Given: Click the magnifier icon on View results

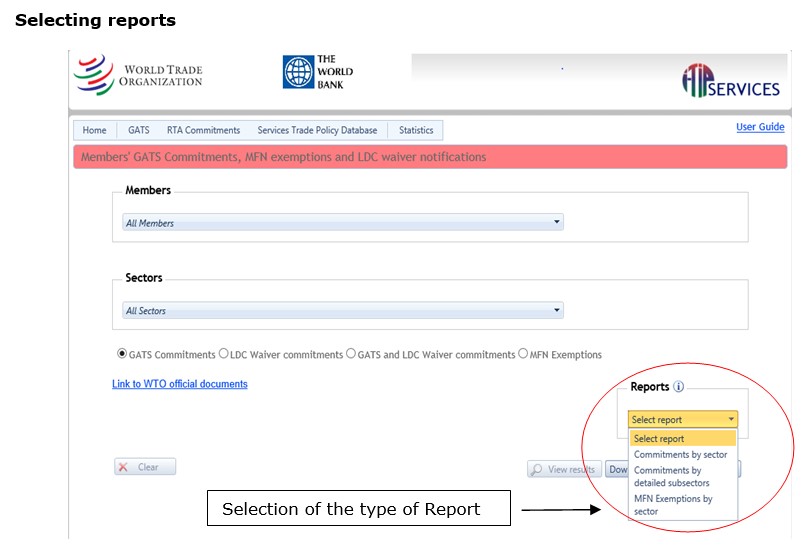Looking at the screenshot, I should coord(536,469).
